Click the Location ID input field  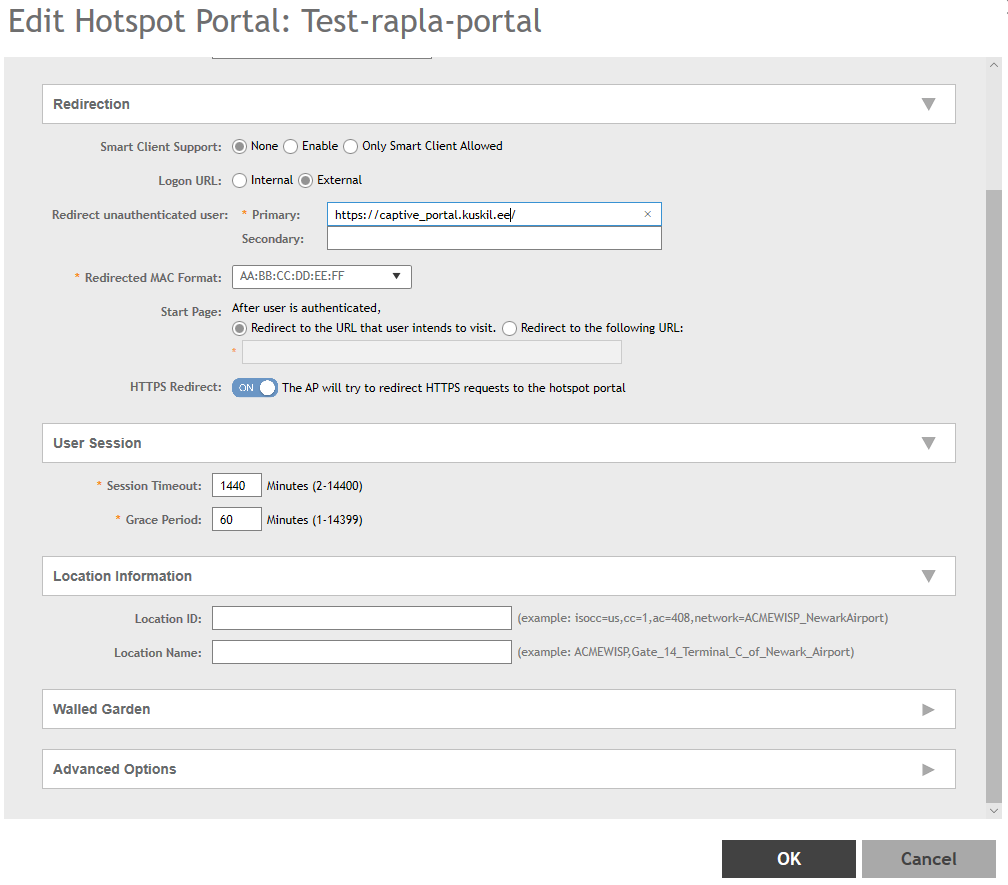click(361, 618)
